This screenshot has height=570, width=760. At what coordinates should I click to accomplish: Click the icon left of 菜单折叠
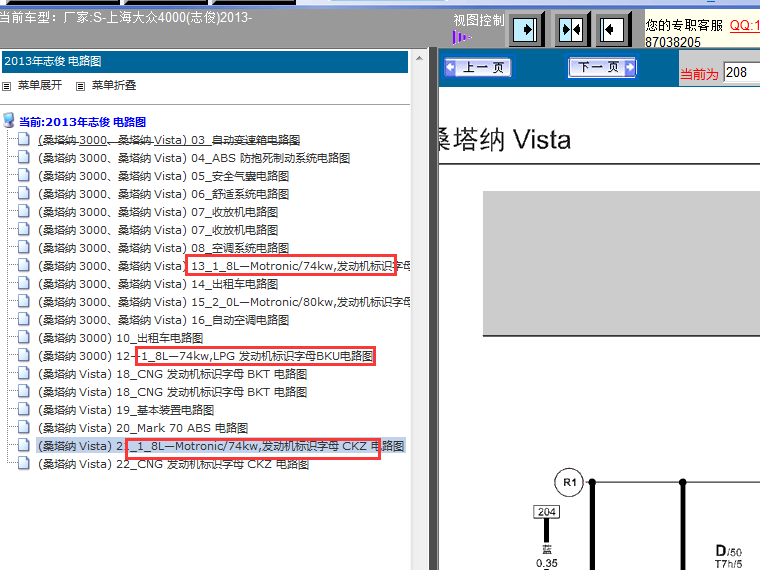tap(80, 86)
